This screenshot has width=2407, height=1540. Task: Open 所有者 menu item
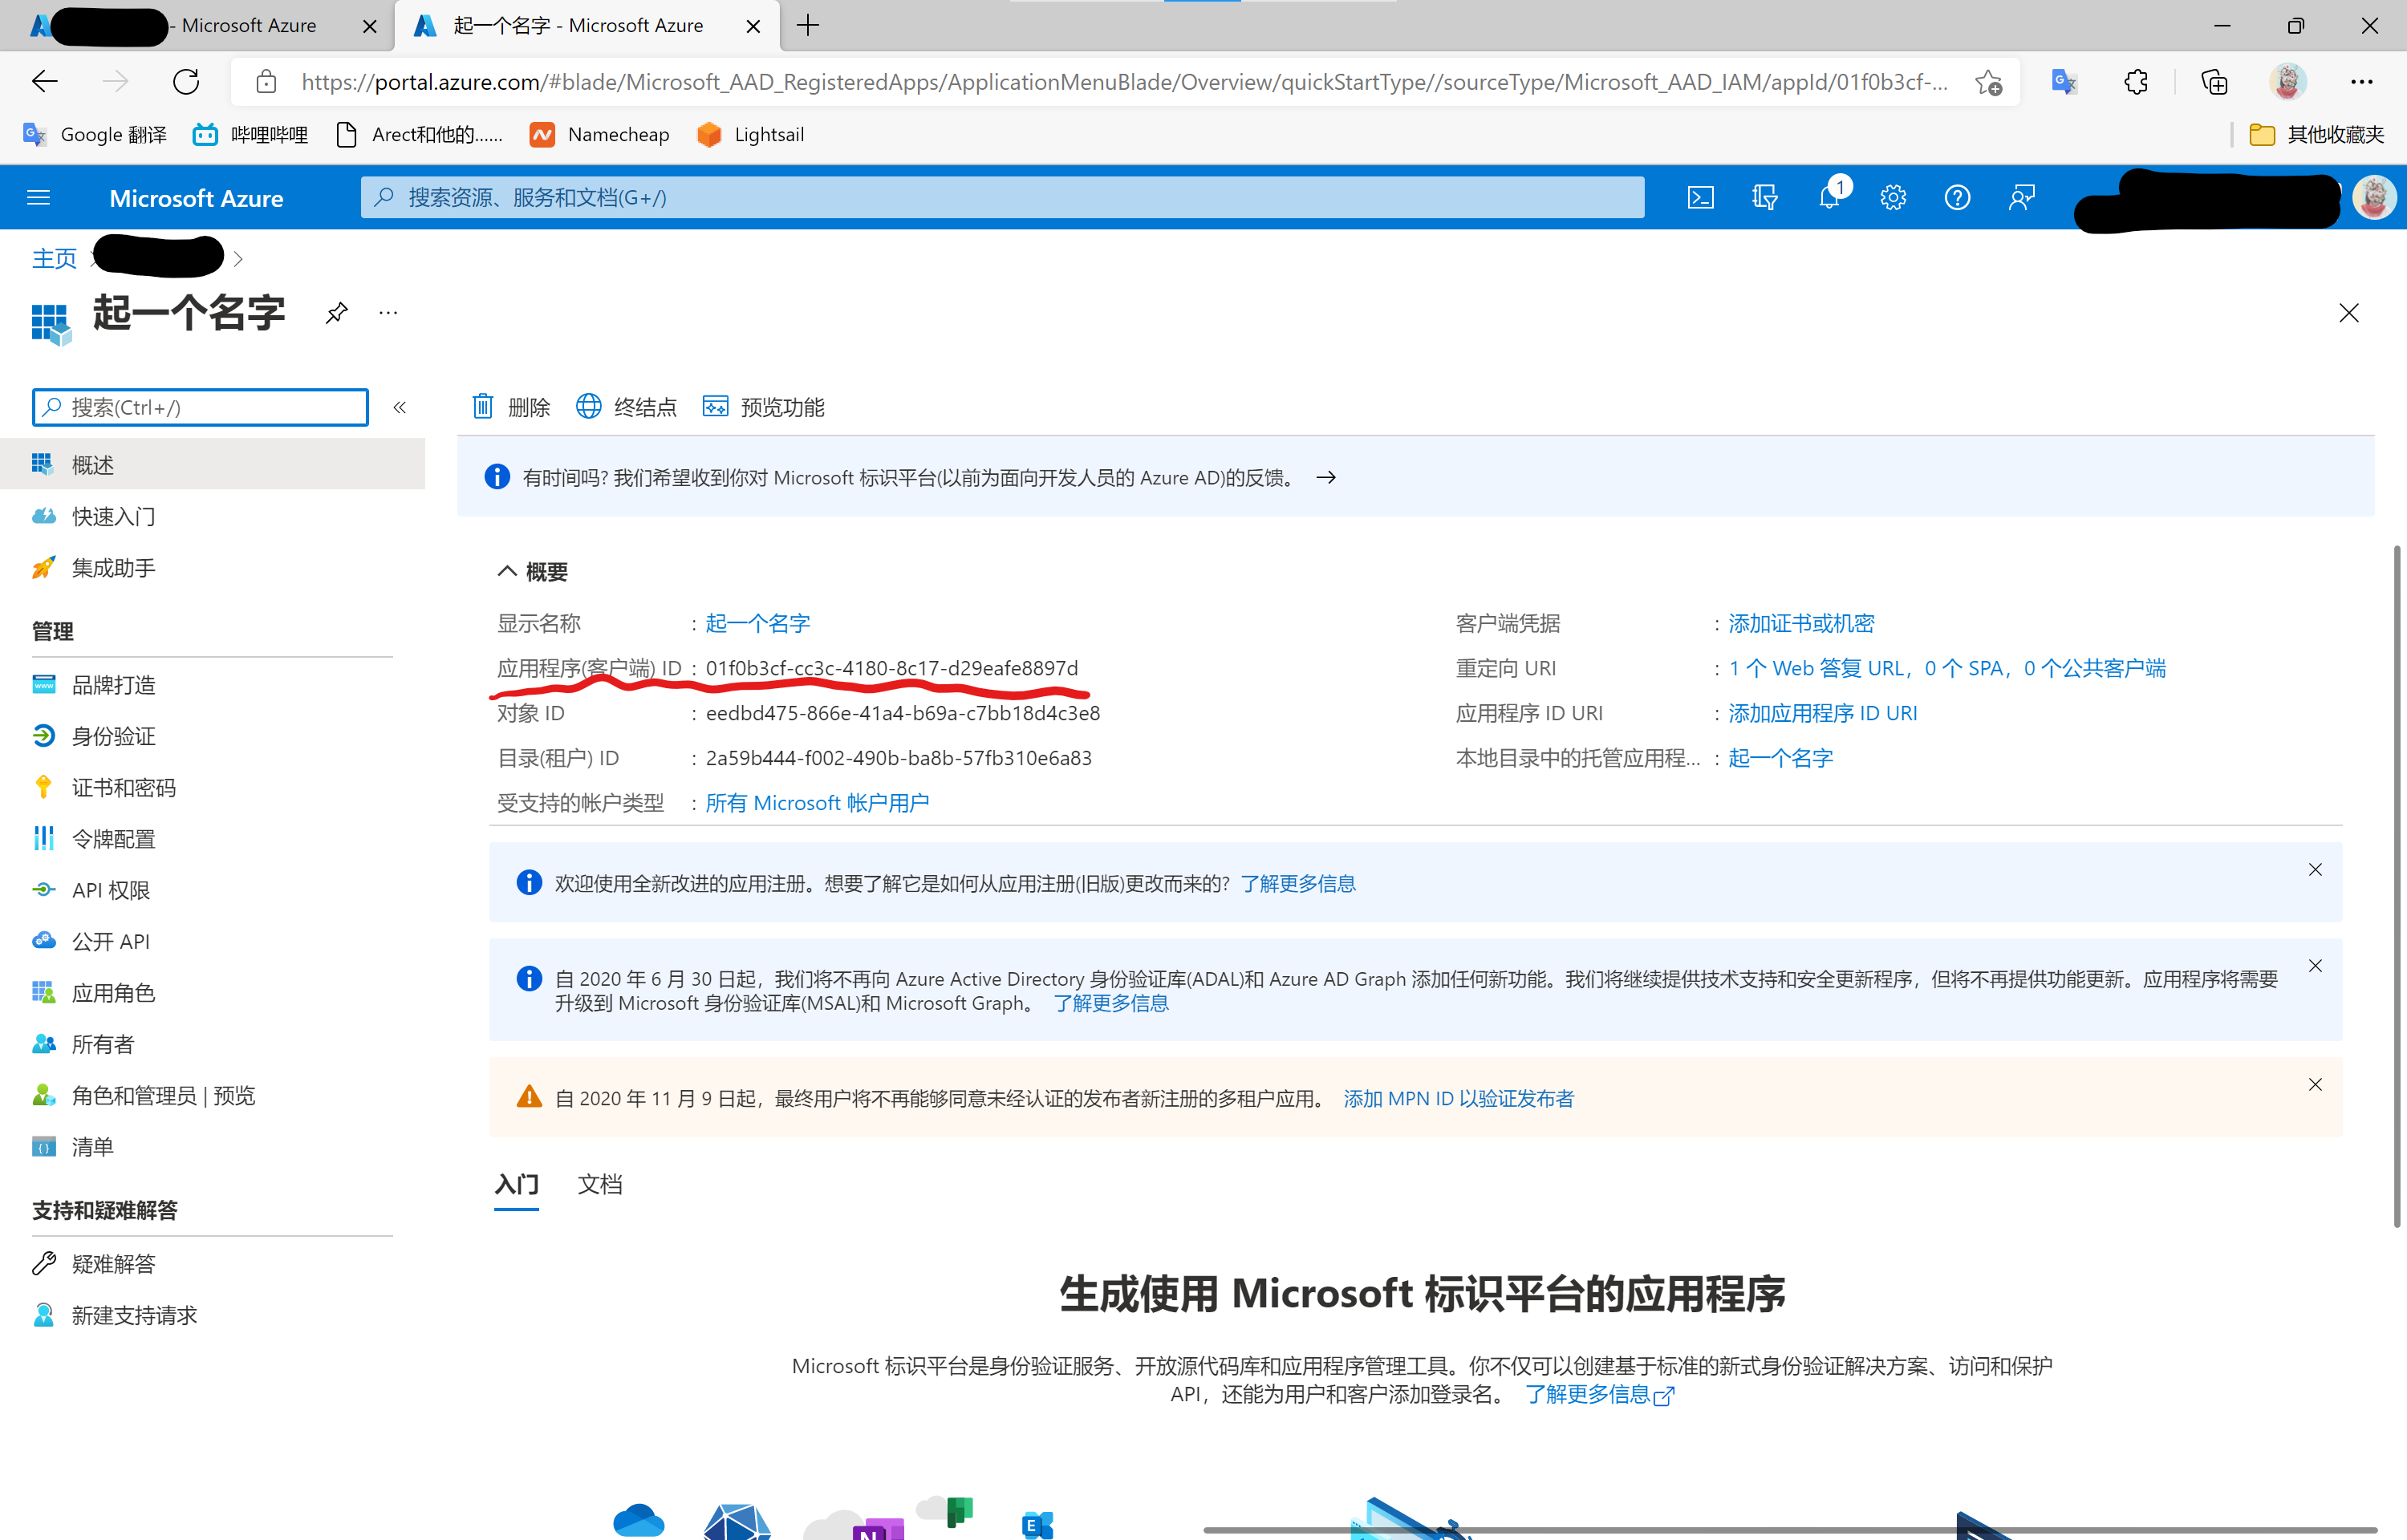[x=212, y=1044]
